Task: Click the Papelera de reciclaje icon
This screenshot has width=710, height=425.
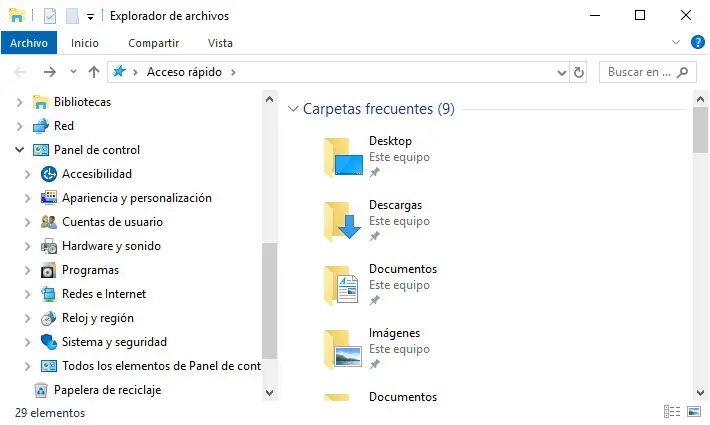Action: 41,390
